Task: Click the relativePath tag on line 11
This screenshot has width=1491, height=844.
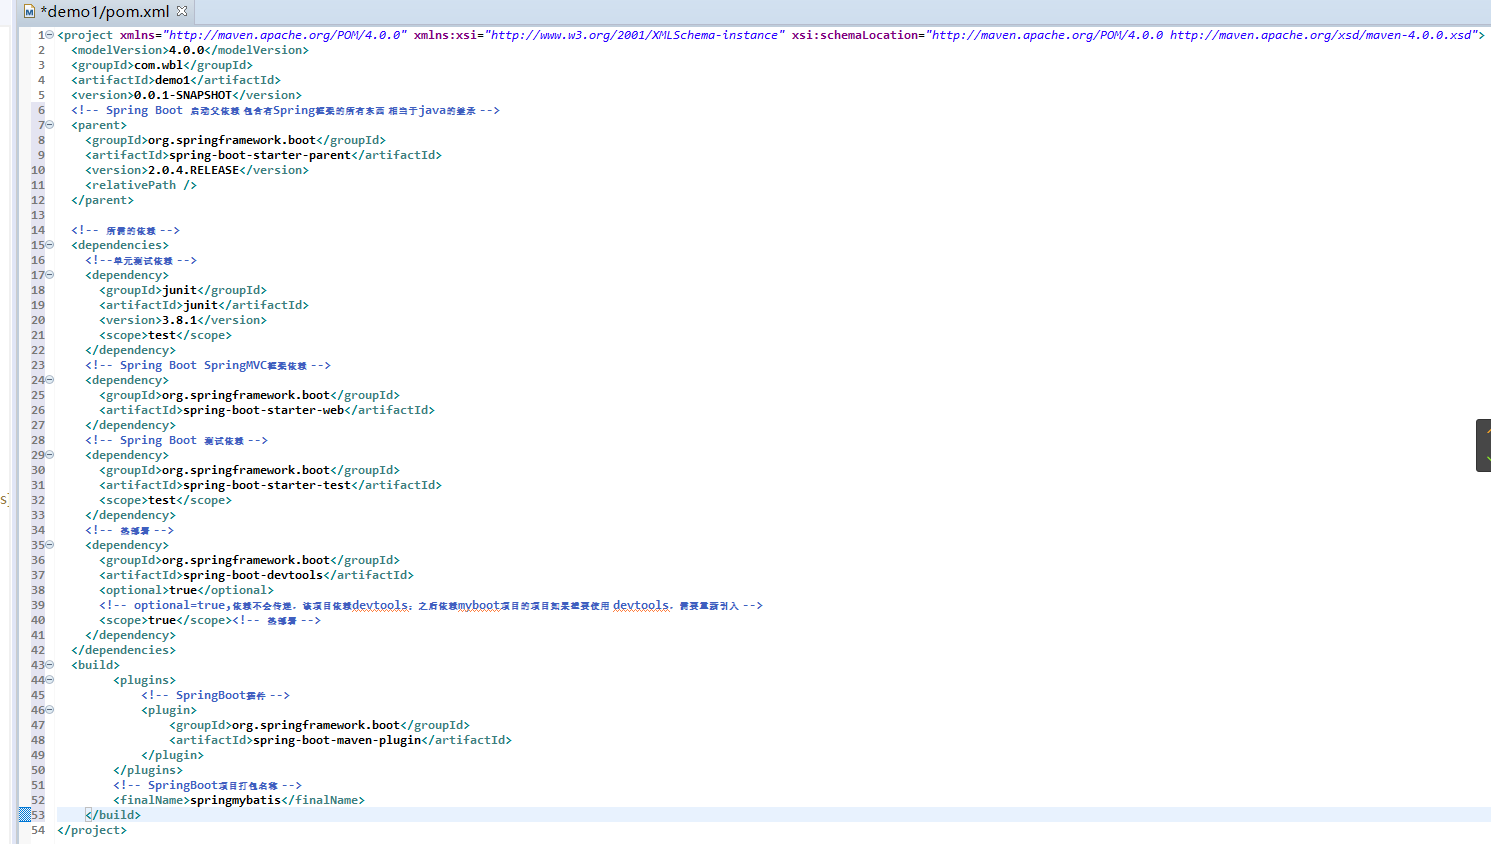Action: 141,185
